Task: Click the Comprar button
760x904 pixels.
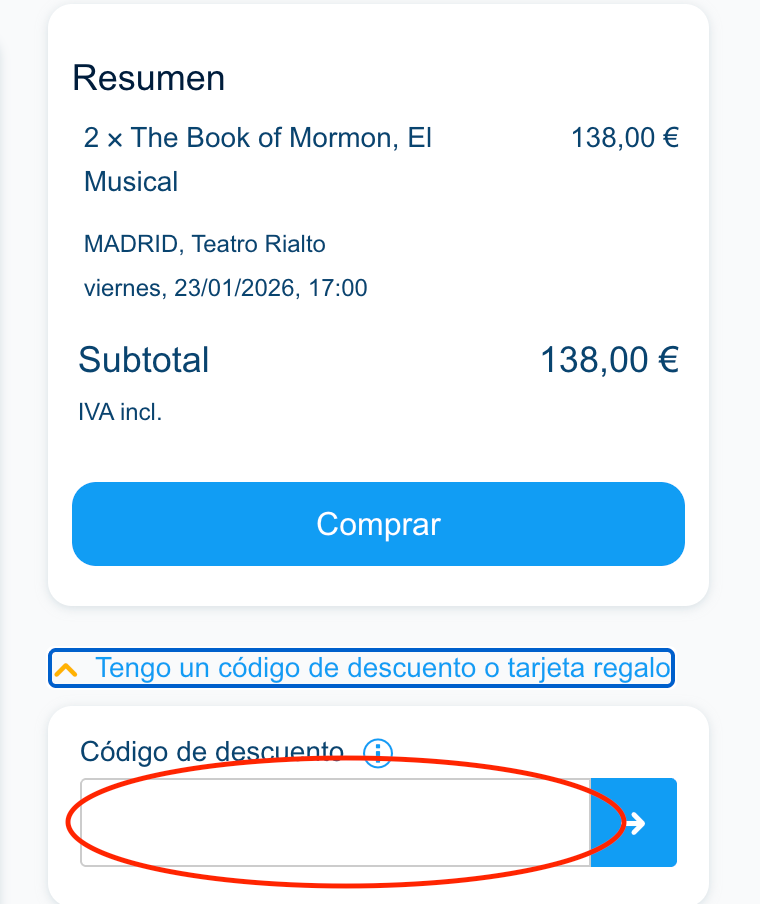Action: click(x=378, y=524)
